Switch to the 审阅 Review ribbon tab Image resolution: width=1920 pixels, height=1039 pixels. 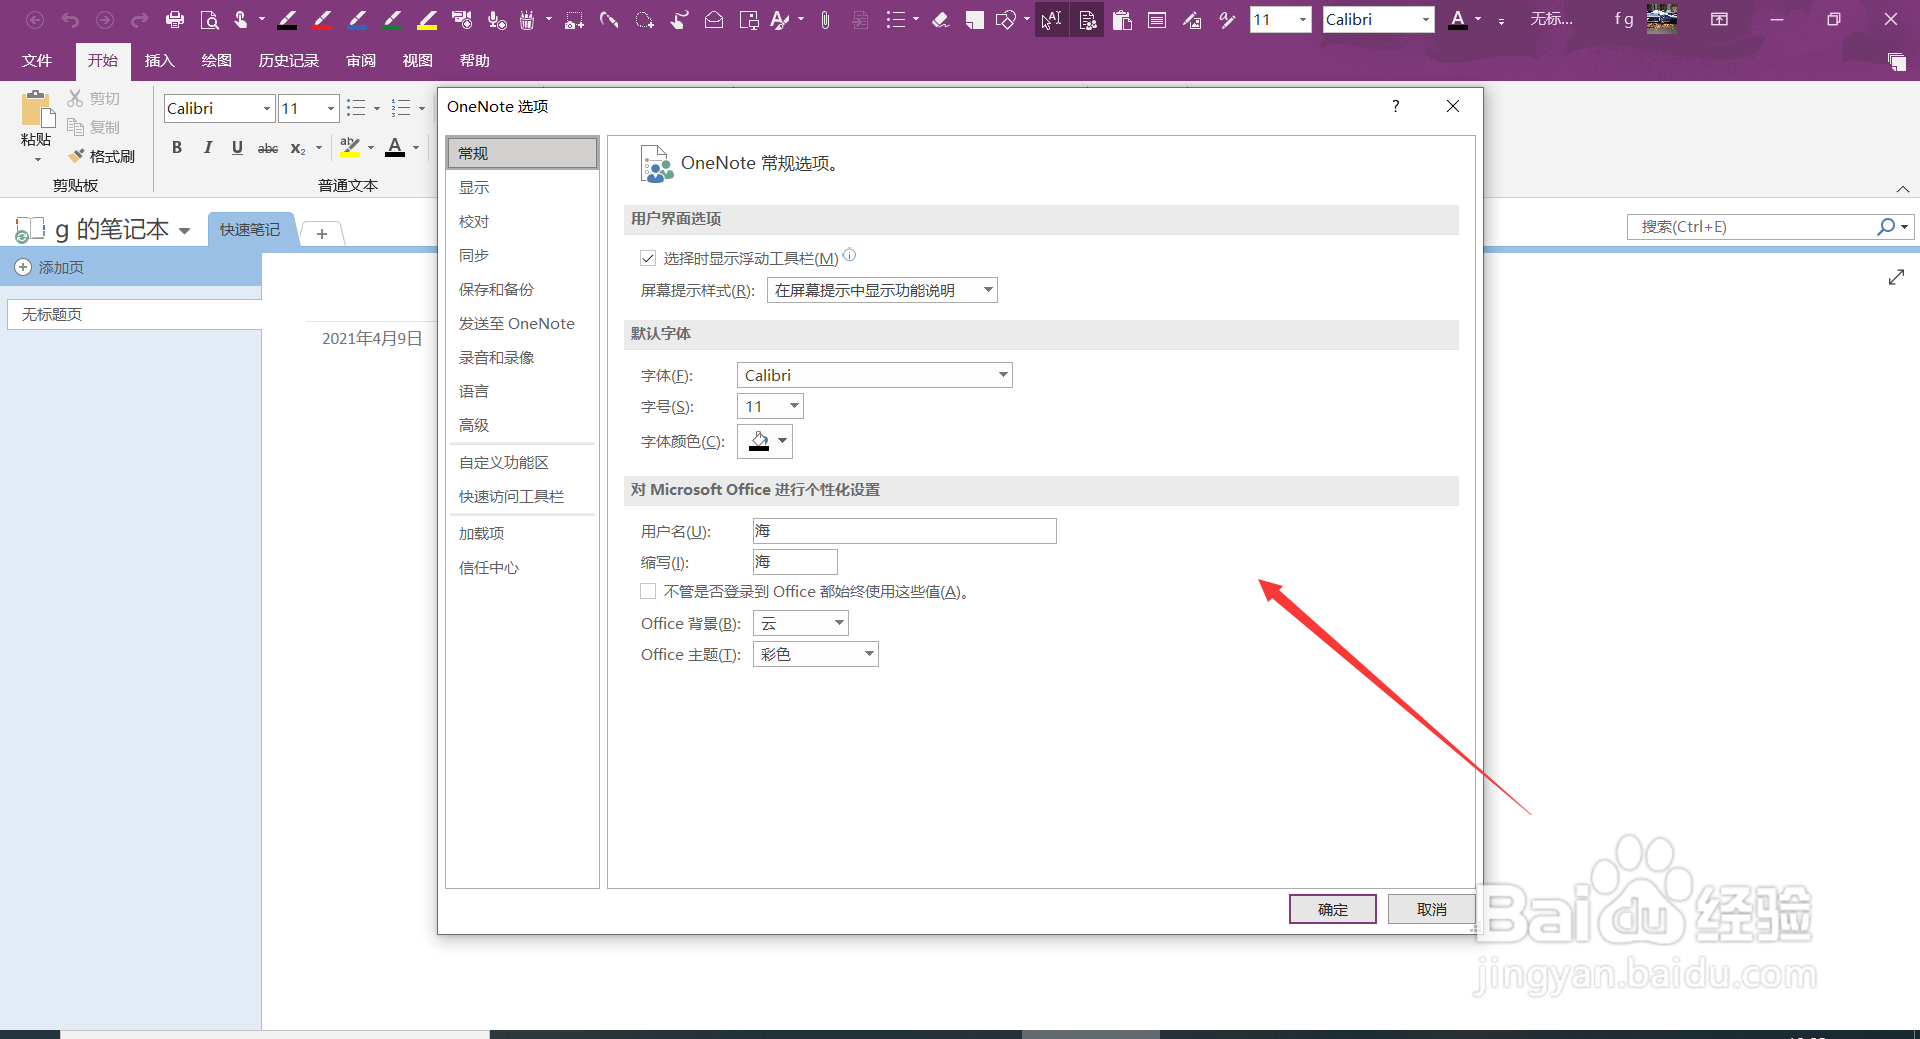click(361, 61)
